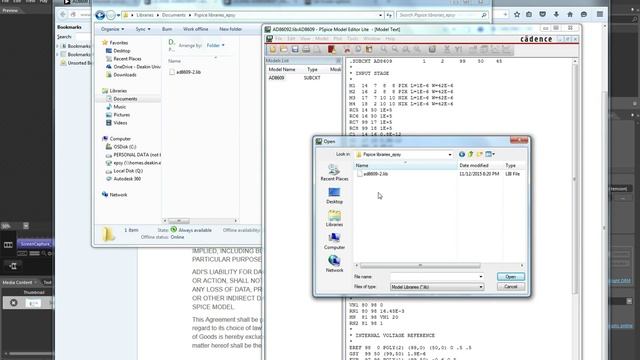Click Work offline in the Explorer toolbar

tap(196, 29)
